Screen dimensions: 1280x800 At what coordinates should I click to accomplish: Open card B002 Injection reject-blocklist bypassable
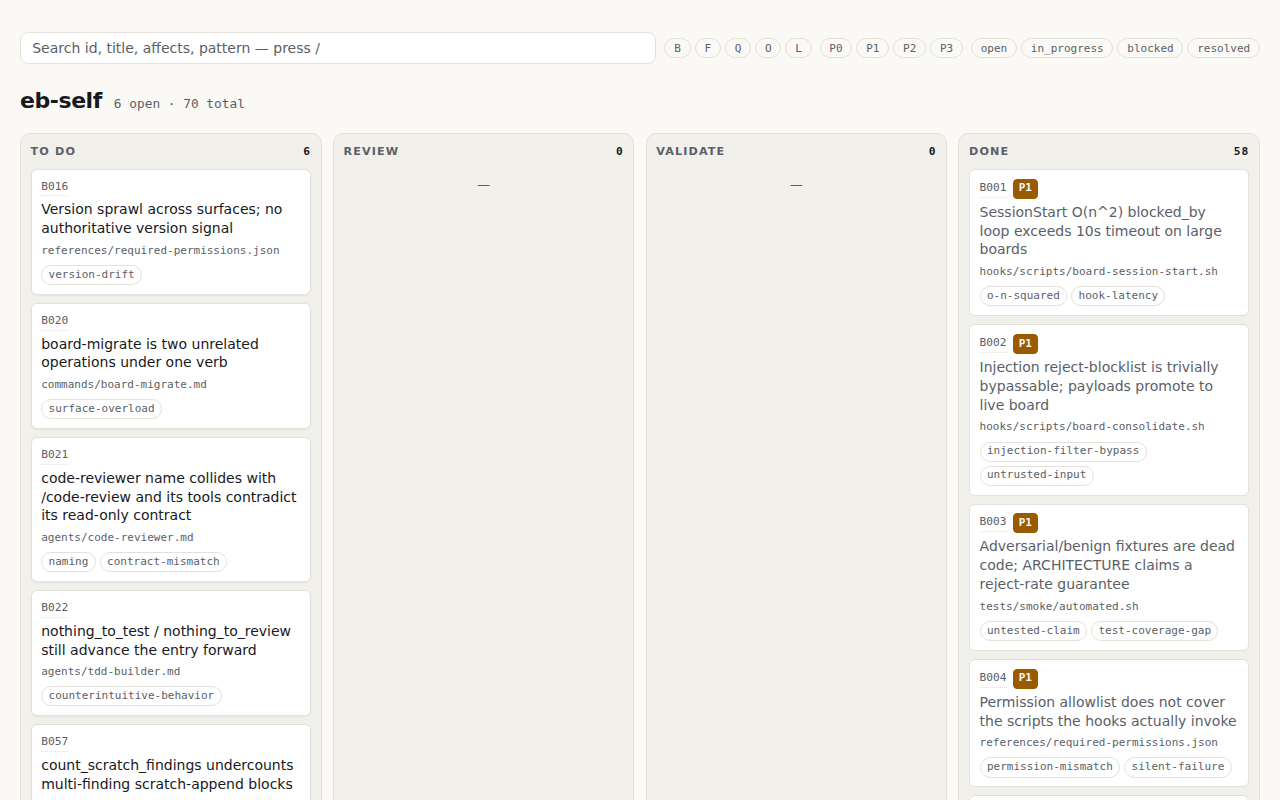[x=1109, y=410]
